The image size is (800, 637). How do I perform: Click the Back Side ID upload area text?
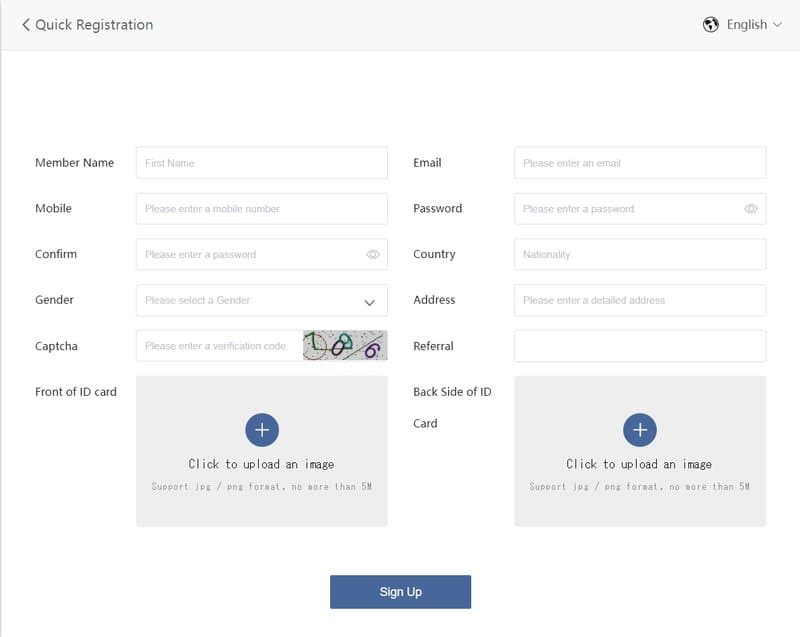639,464
